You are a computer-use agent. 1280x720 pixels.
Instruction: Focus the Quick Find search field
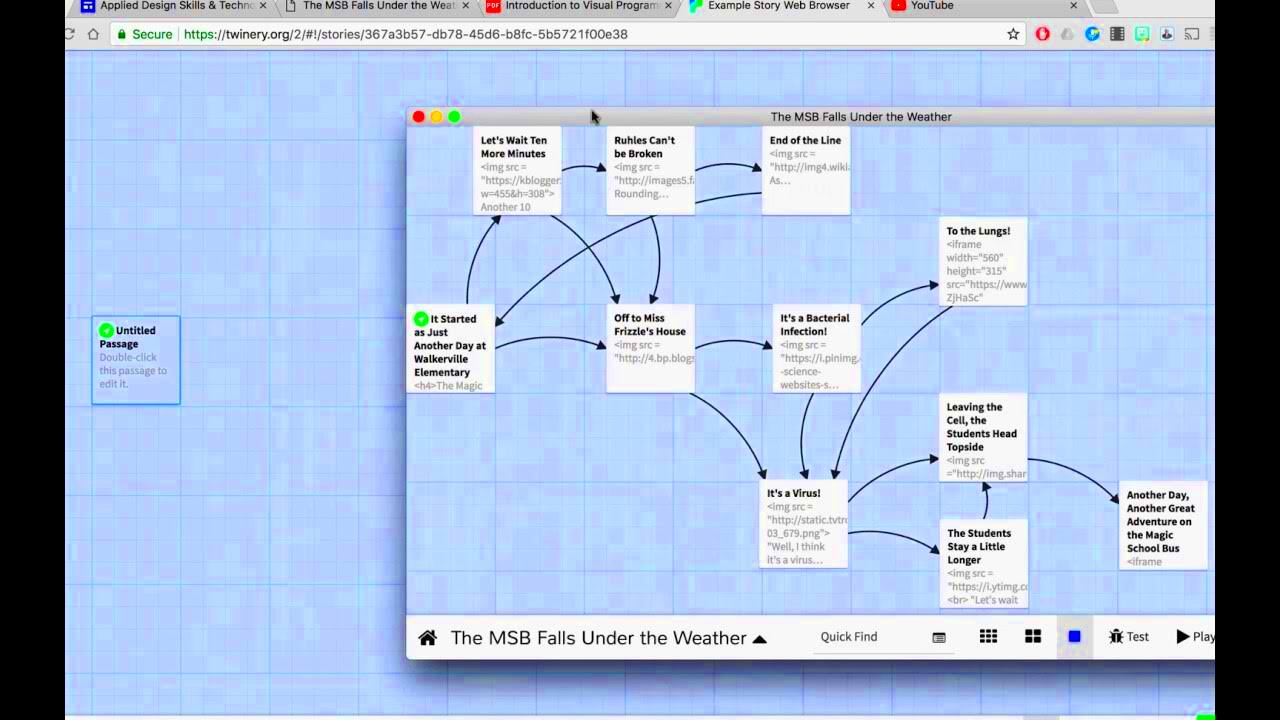(882, 637)
